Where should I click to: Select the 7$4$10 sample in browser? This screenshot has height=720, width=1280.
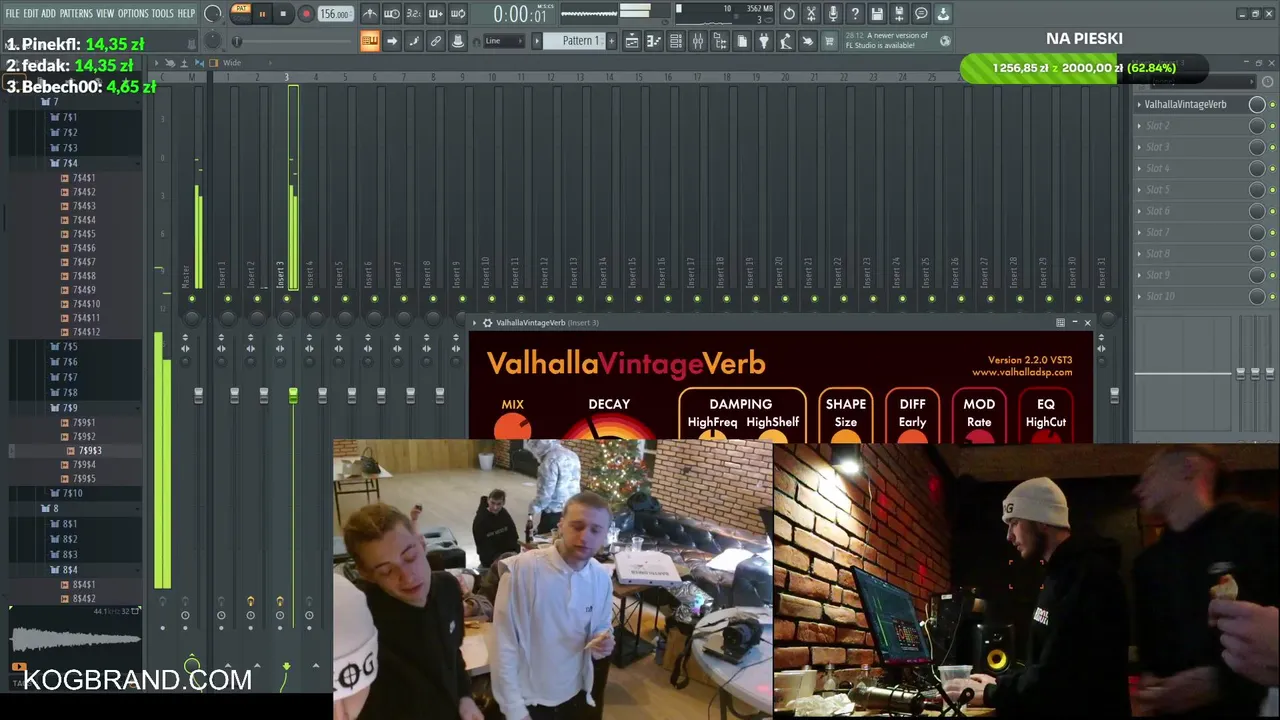point(86,304)
